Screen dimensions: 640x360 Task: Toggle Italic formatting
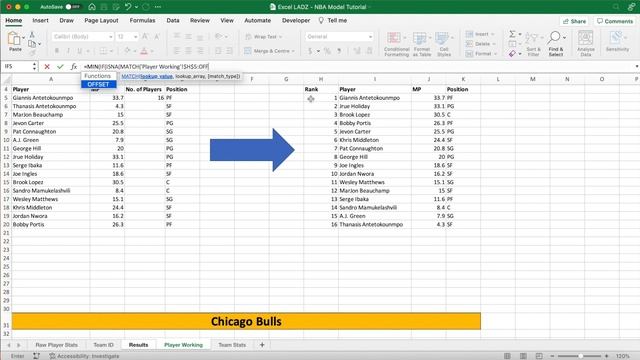68,51
